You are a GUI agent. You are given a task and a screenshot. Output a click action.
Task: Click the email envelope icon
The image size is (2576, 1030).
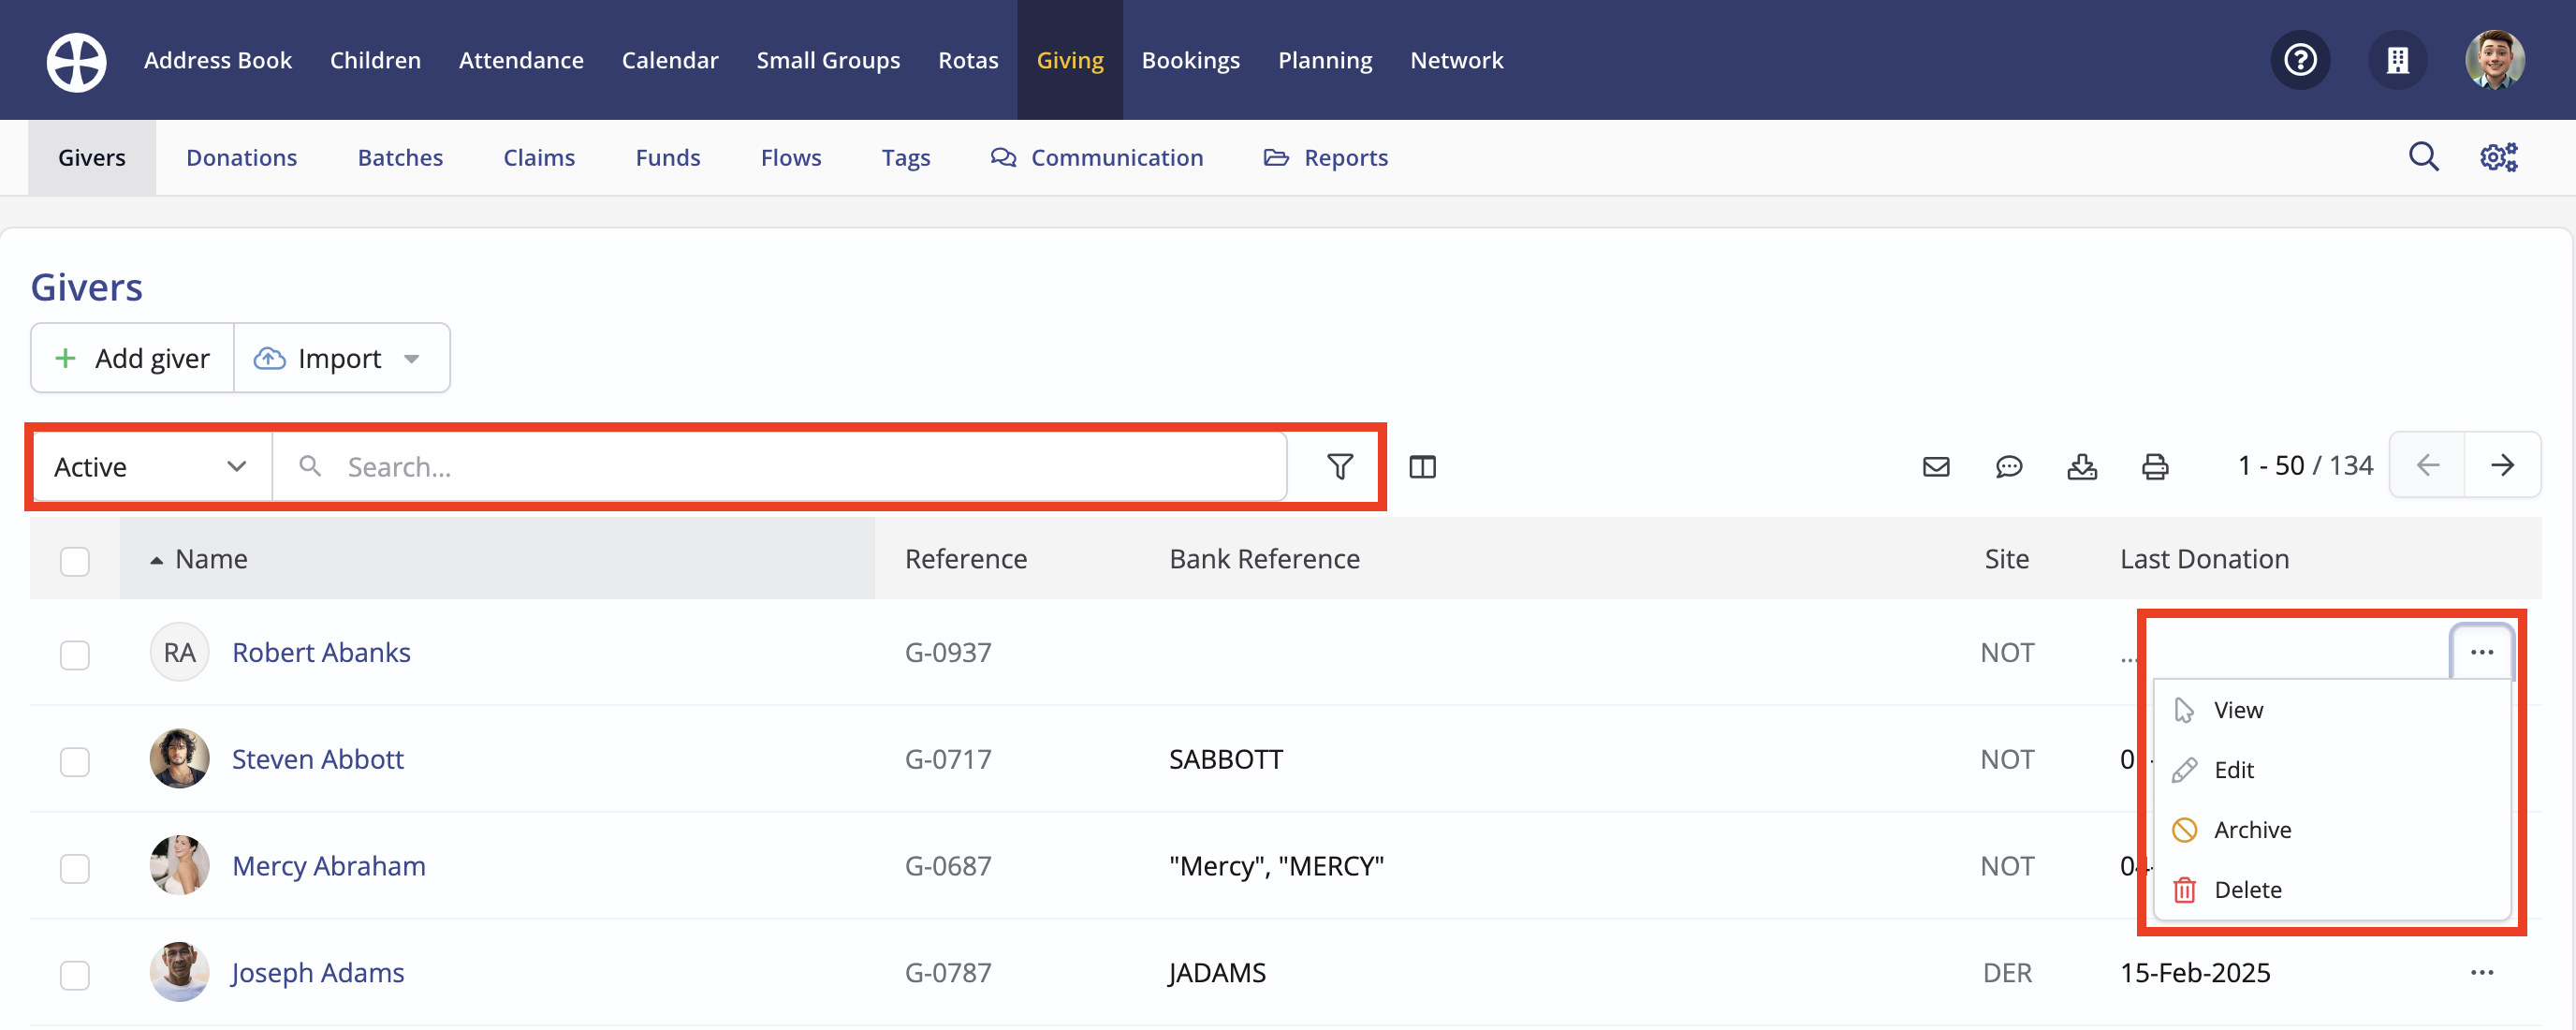pos(1935,466)
